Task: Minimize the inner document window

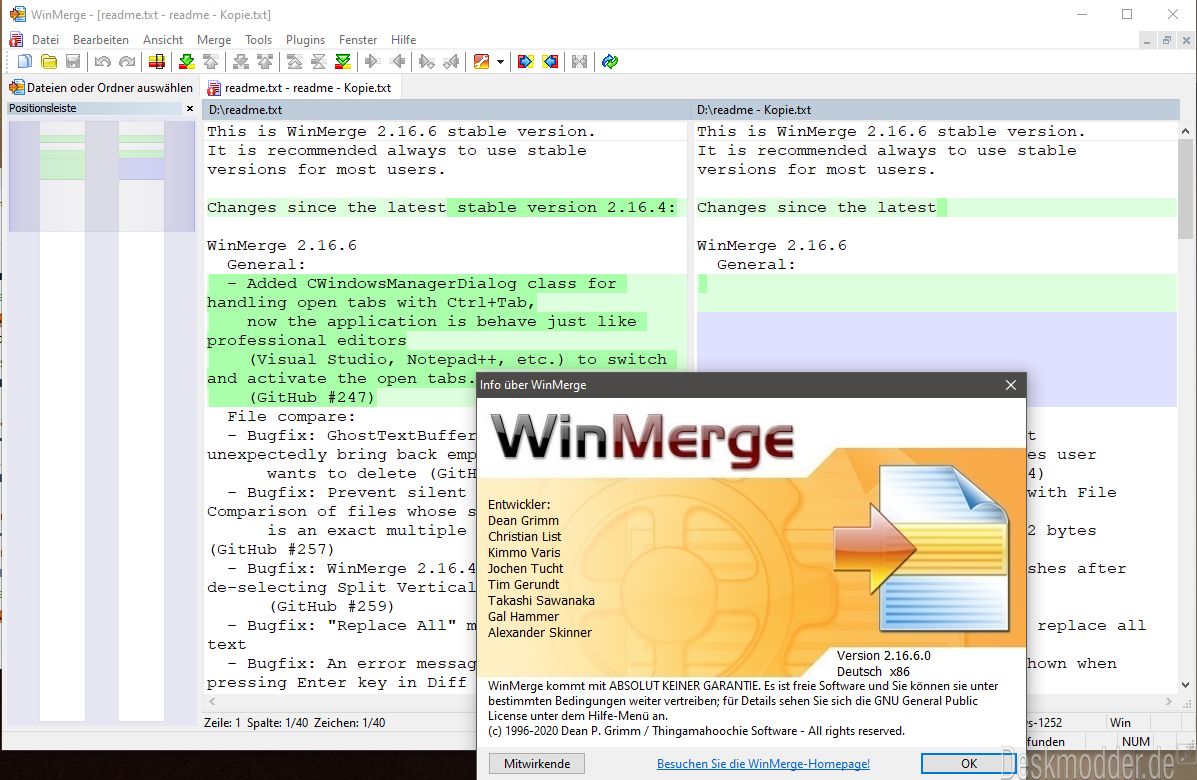Action: point(1147,40)
